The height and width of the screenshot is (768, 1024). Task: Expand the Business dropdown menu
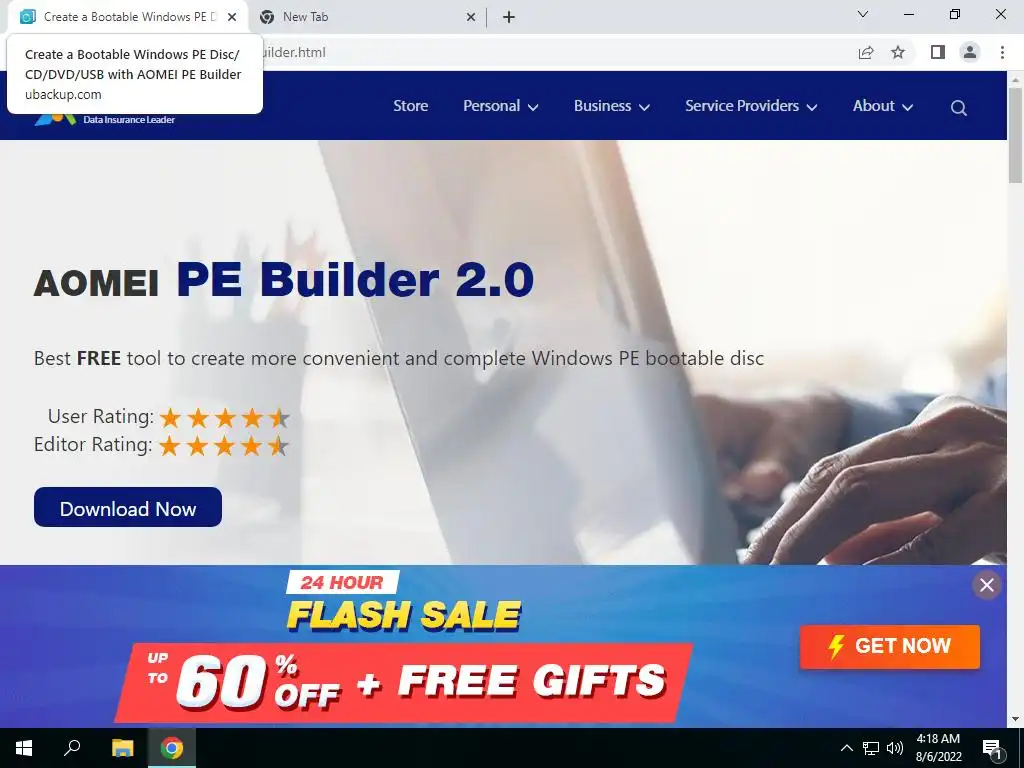click(x=611, y=106)
